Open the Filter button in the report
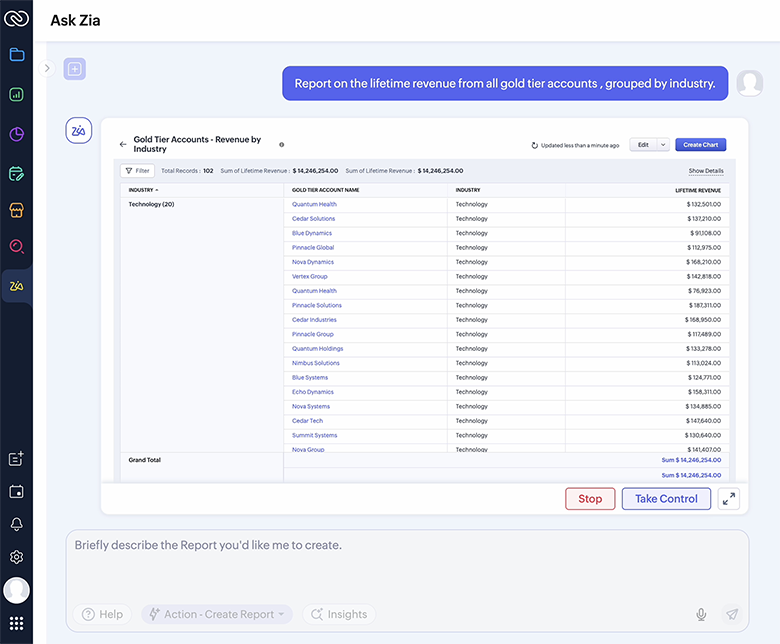This screenshot has height=644, width=780. point(138,171)
